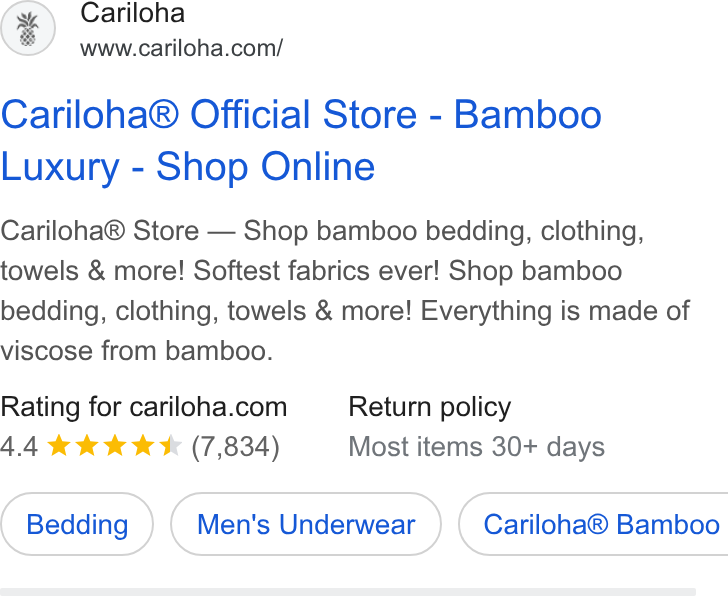This screenshot has height=596, width=728.
Task: Click the 'Luxury - Shop Online' title line
Action: click(188, 166)
